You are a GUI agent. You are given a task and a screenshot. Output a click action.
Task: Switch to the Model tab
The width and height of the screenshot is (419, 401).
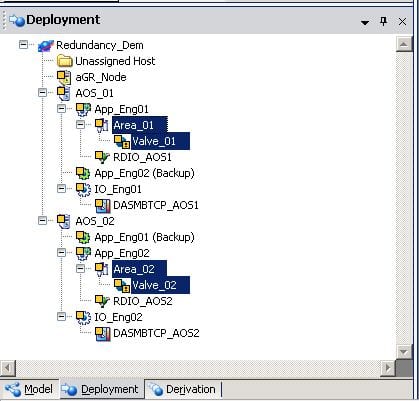point(29,389)
